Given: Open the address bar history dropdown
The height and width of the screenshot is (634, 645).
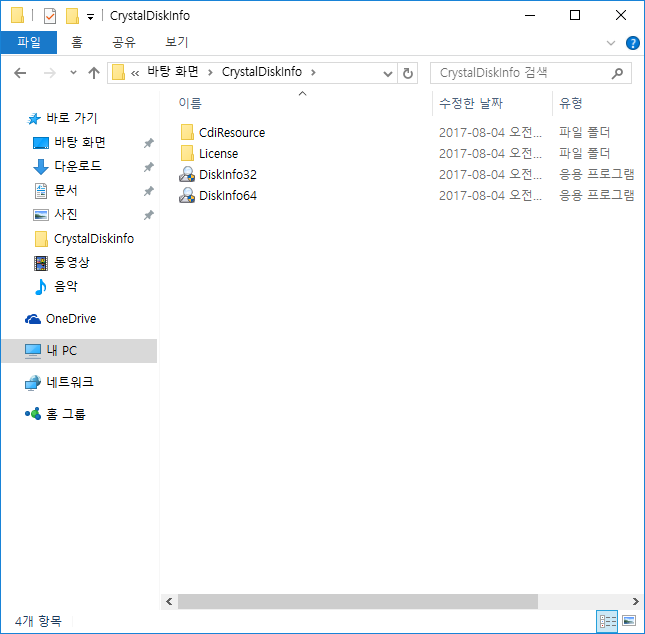Looking at the screenshot, I should 387,74.
